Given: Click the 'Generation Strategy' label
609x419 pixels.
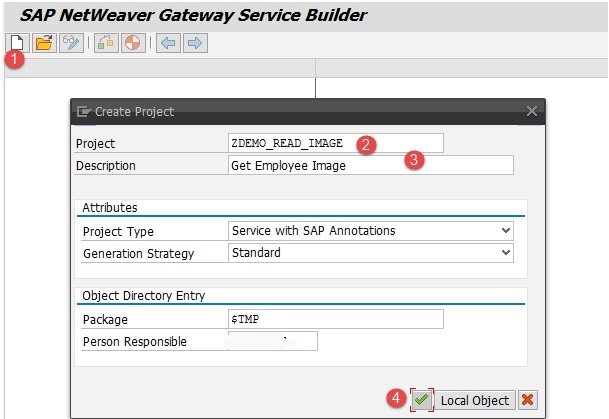Looking at the screenshot, I should pyautogui.click(x=139, y=254).
